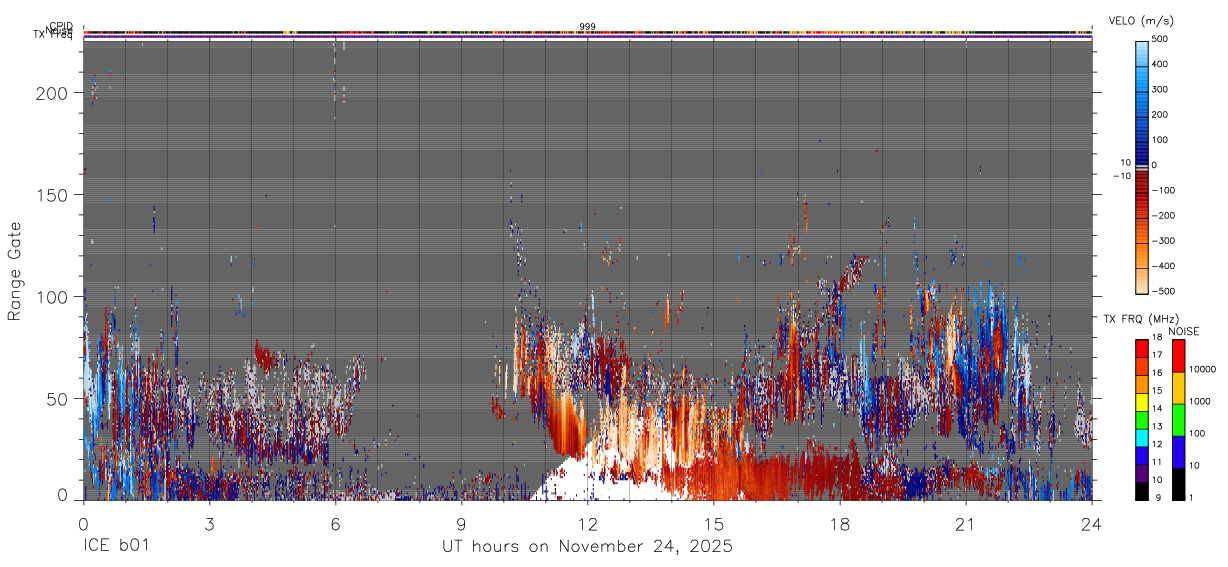
Task: Click the "9" hour tick on time axis
Action: point(461,524)
